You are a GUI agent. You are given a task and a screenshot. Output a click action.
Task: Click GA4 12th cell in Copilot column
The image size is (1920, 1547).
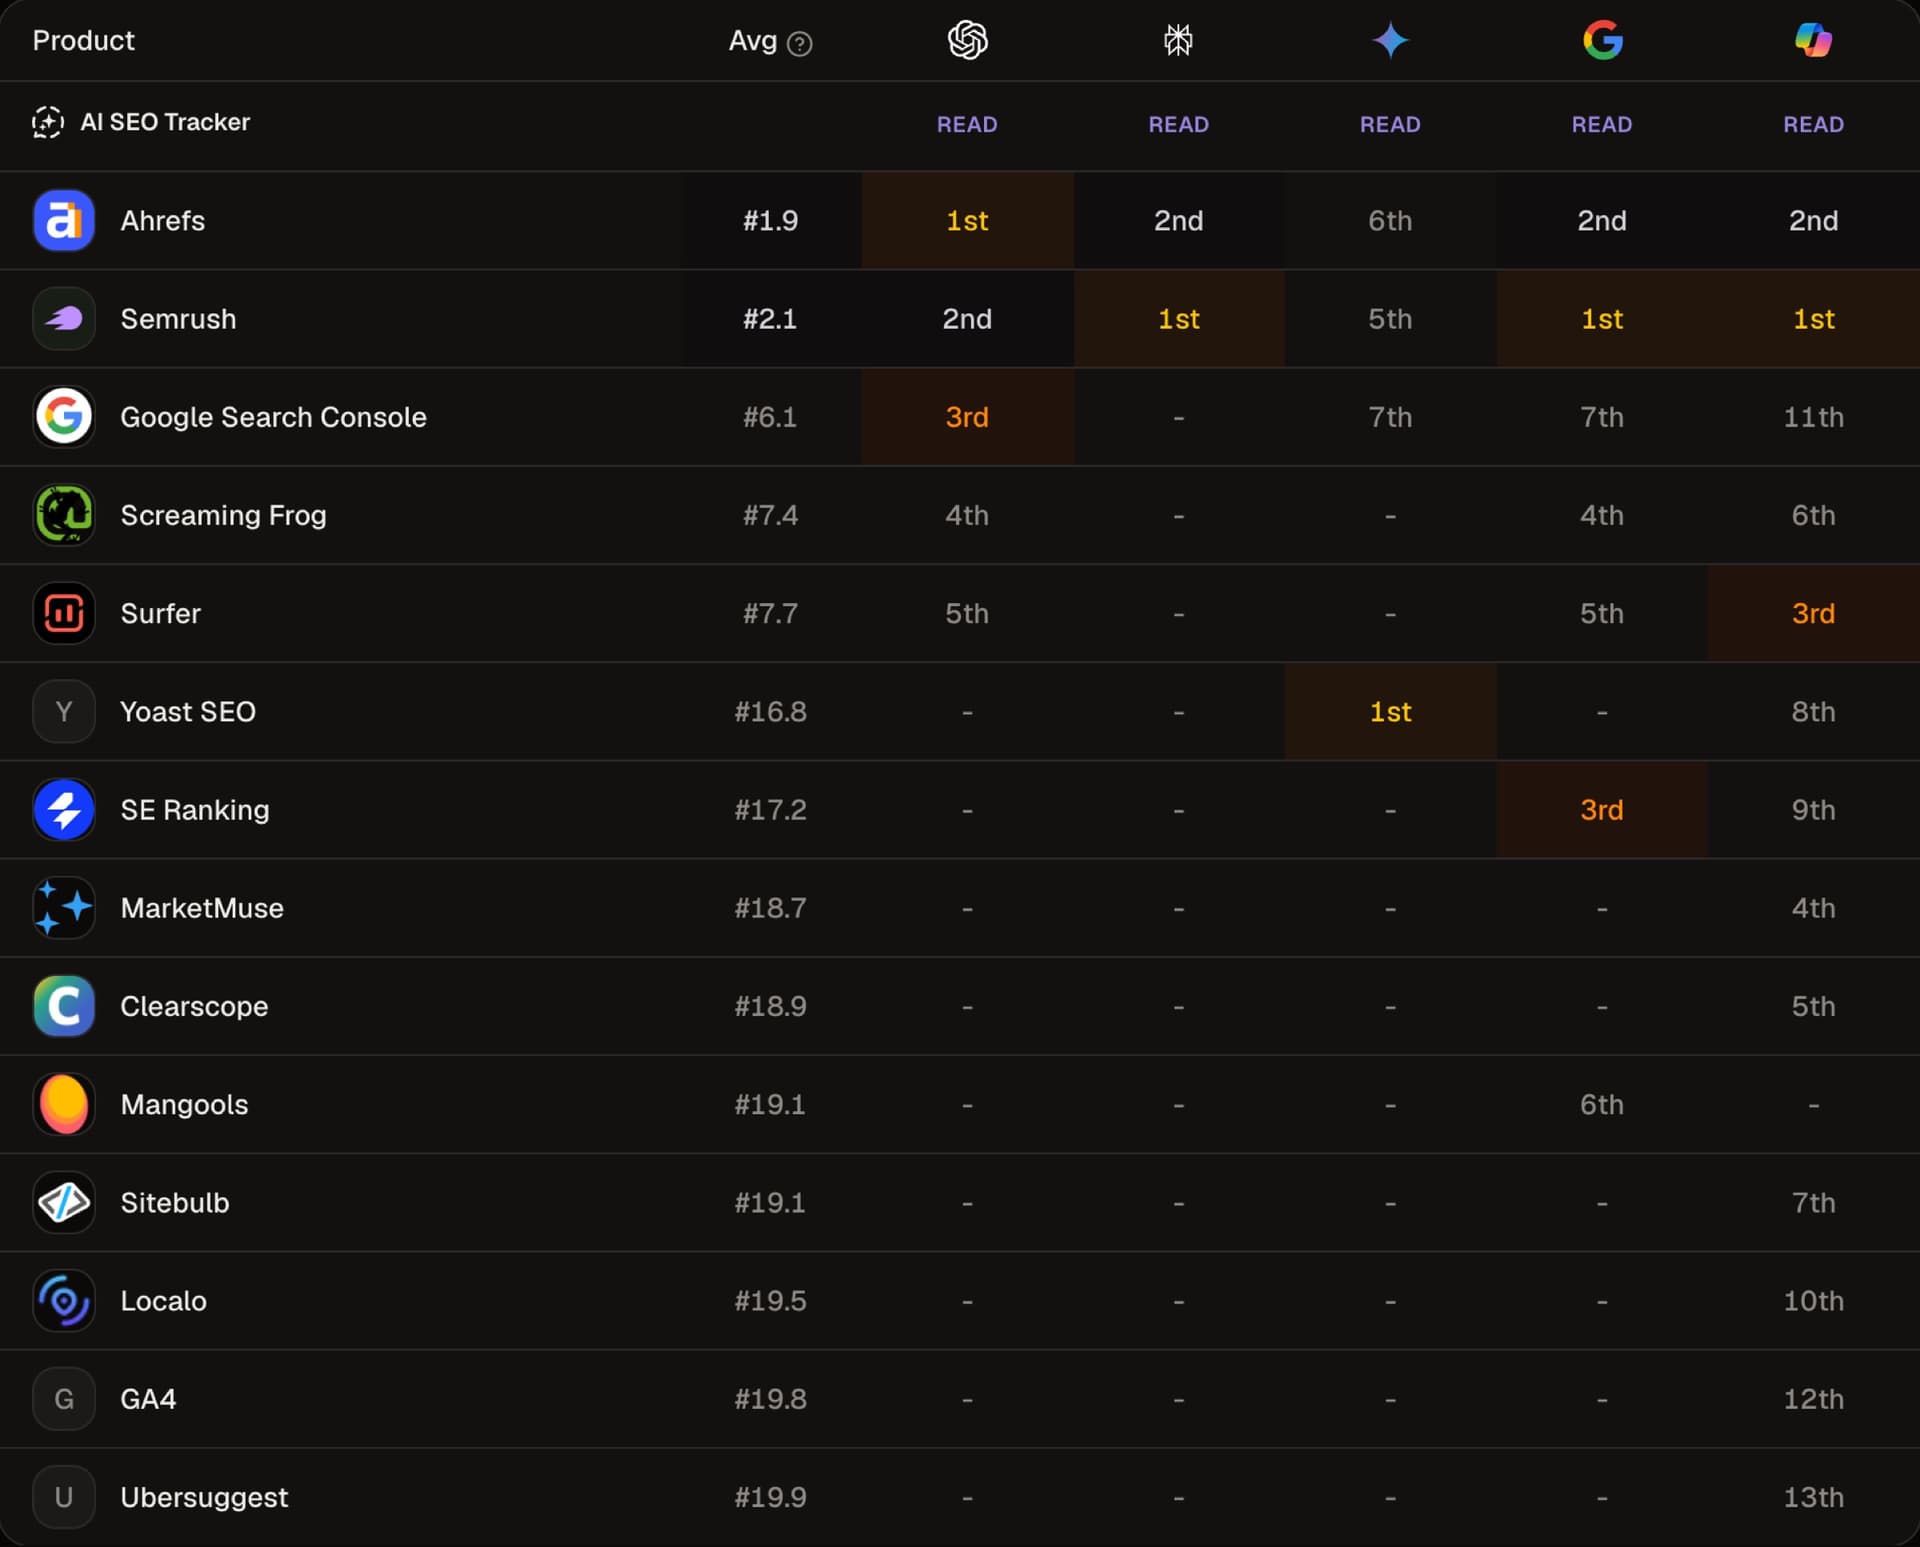(x=1813, y=1398)
